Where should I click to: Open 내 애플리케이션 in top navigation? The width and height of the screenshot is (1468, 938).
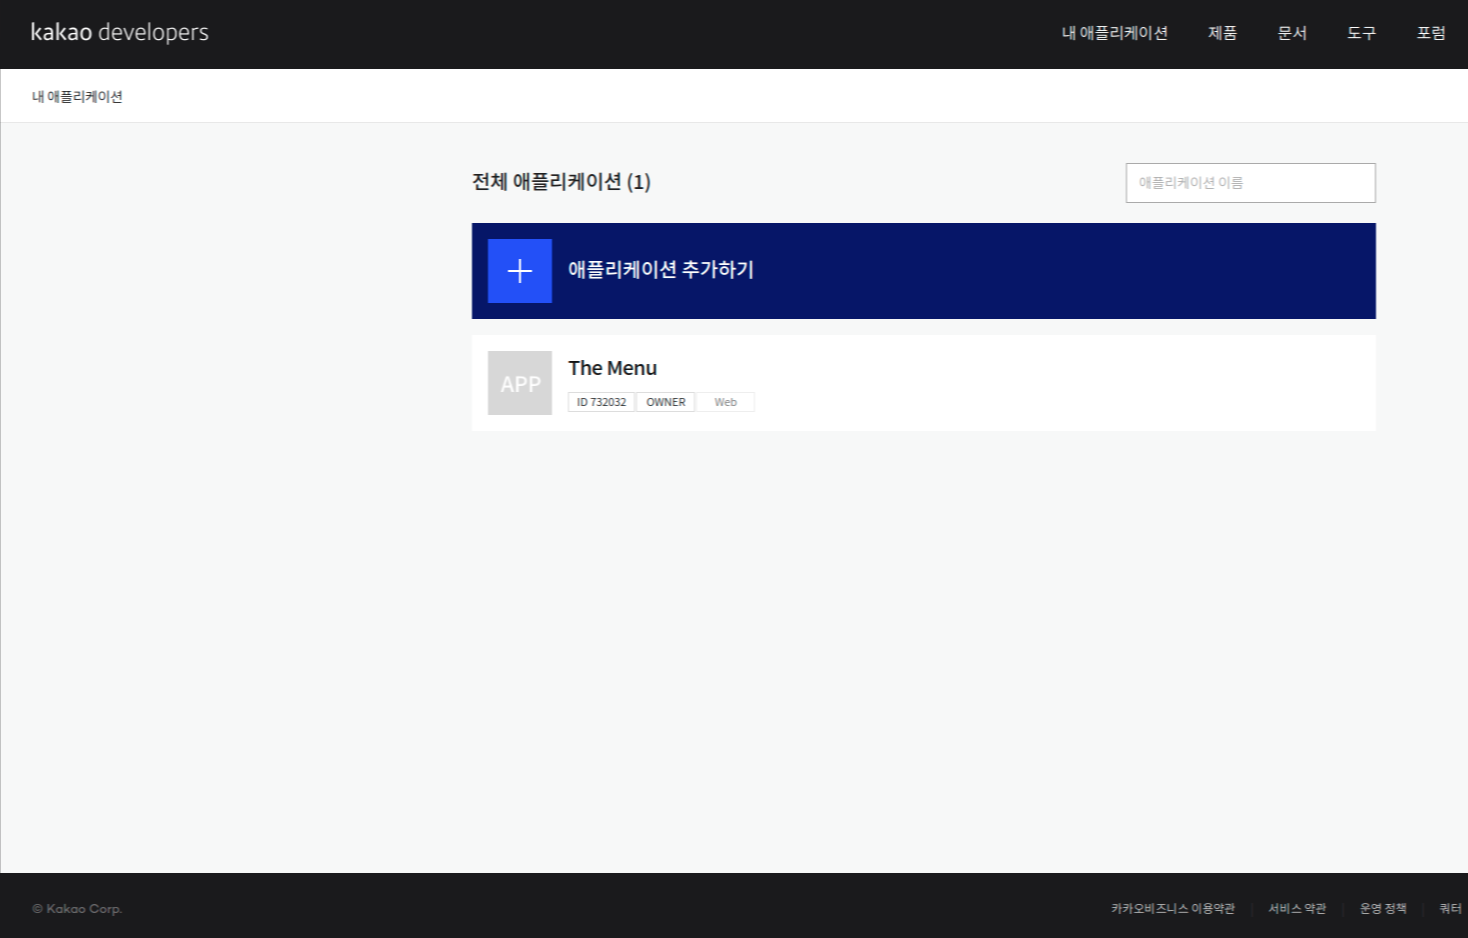tap(1114, 33)
